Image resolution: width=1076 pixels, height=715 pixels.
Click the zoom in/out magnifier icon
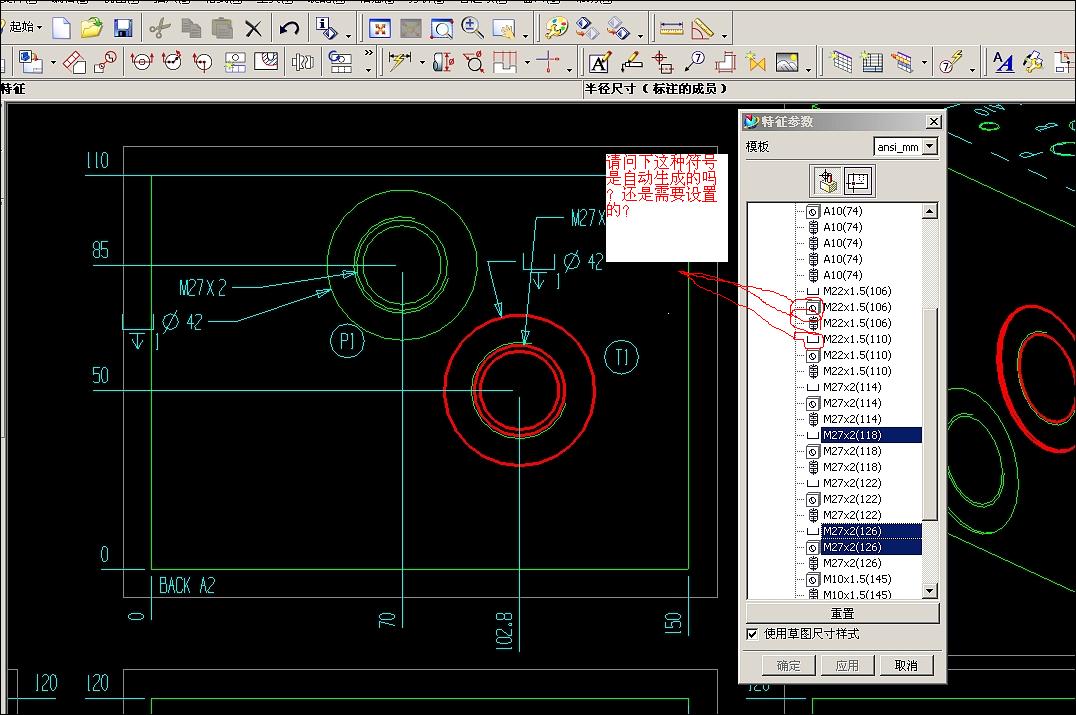[x=473, y=28]
